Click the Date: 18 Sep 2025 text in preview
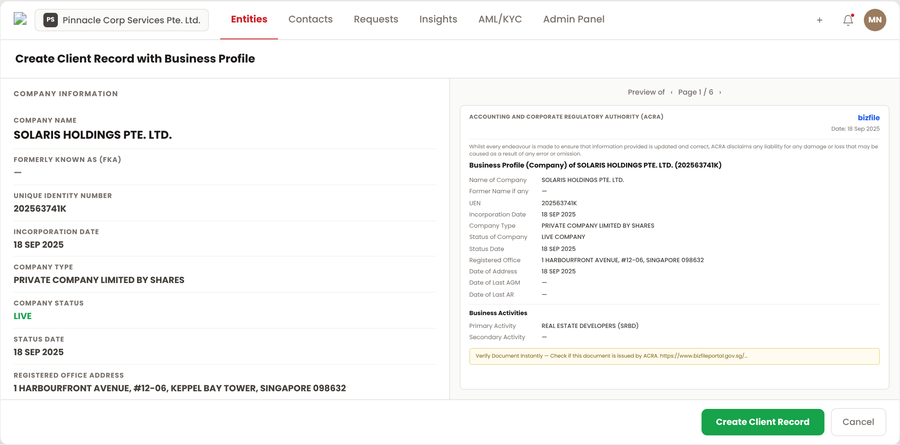This screenshot has width=900, height=445. 855,129
